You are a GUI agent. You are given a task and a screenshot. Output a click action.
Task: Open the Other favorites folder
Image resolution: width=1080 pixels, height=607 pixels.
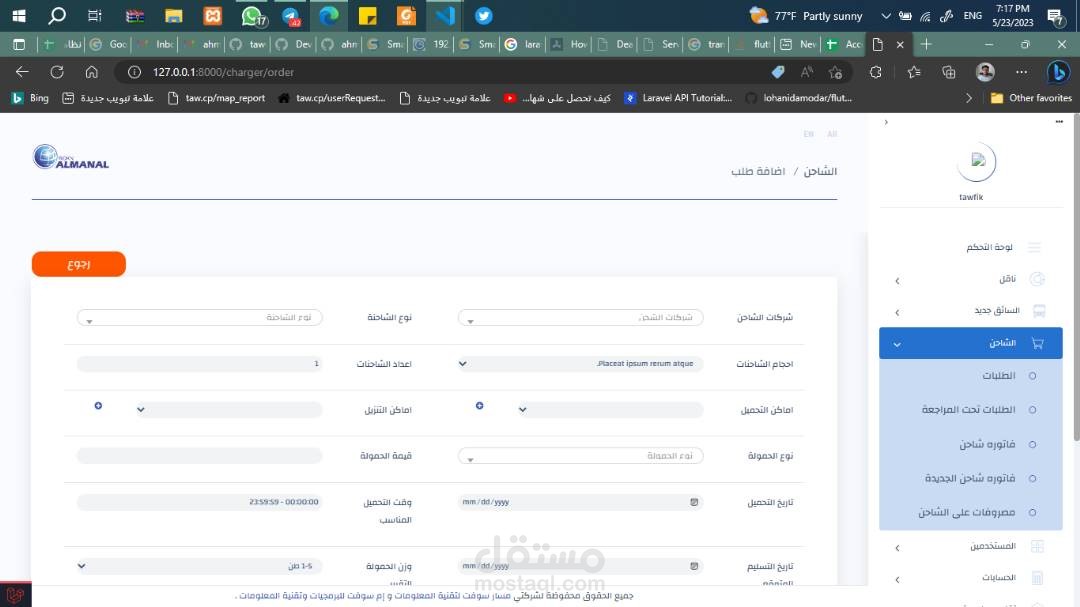pyautogui.click(x=1031, y=98)
